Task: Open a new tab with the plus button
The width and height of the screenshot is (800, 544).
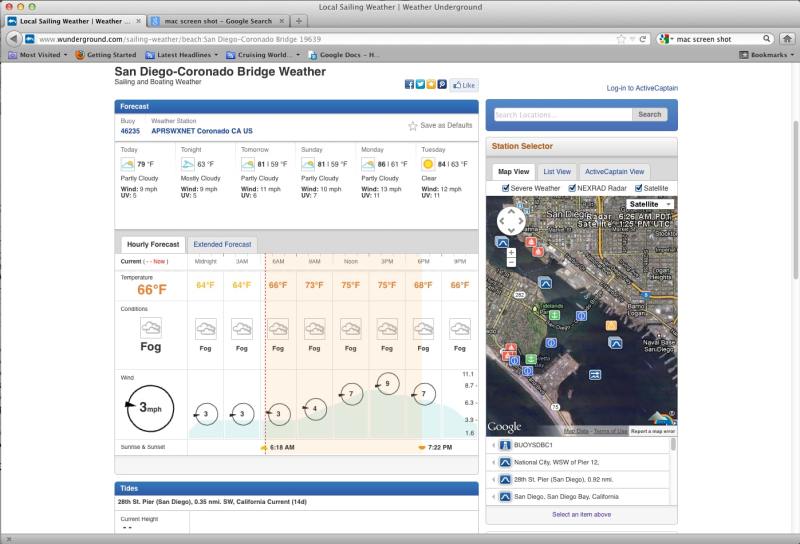Action: [299, 21]
